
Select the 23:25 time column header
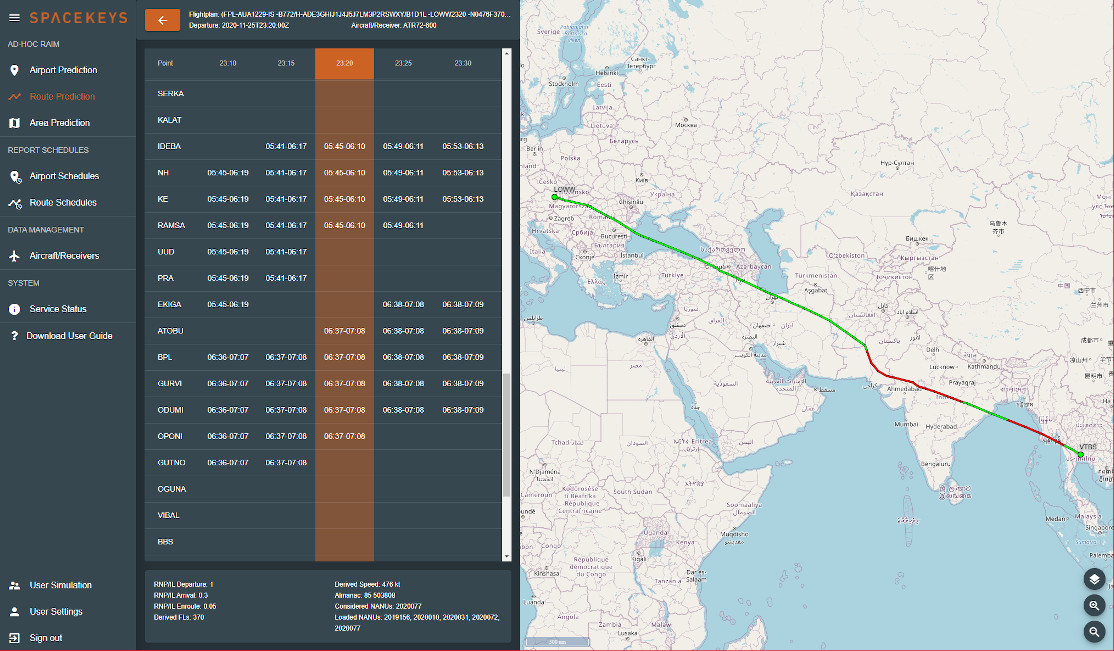(x=404, y=63)
